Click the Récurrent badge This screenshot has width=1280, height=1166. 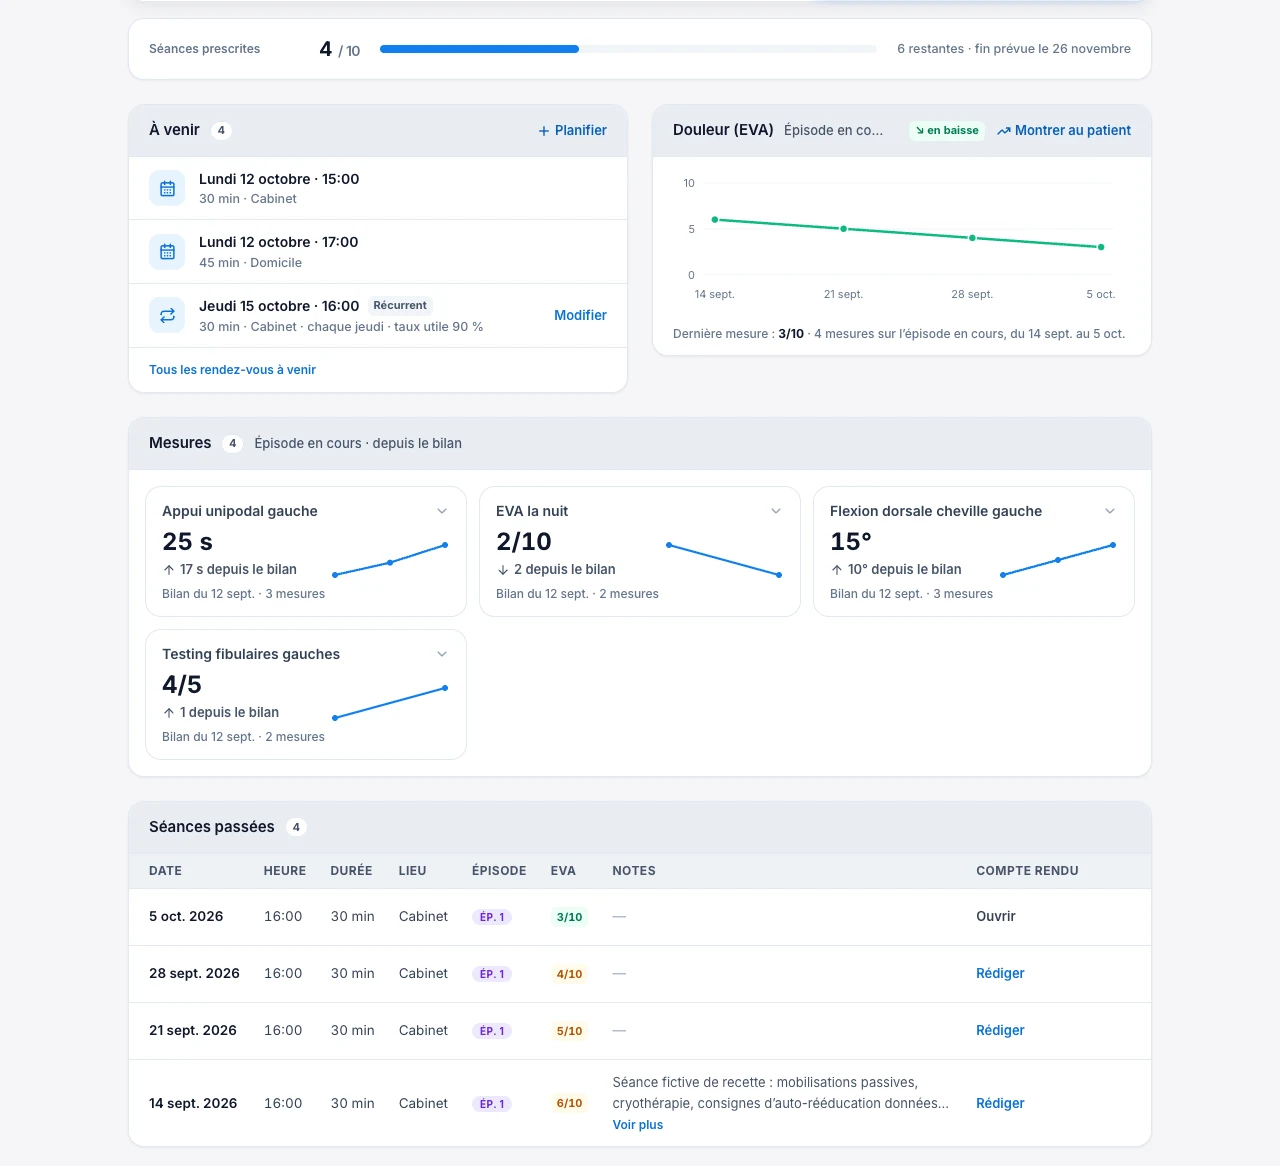400,306
